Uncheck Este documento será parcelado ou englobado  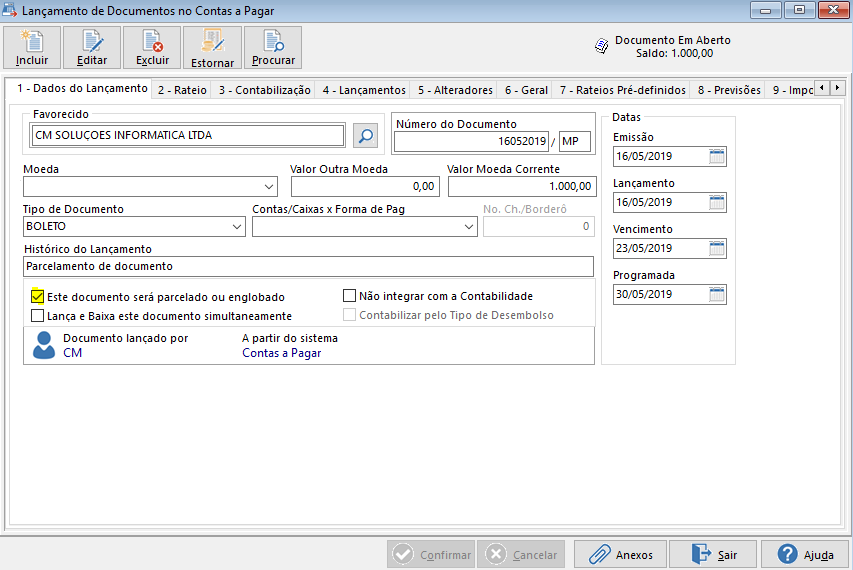point(38,296)
